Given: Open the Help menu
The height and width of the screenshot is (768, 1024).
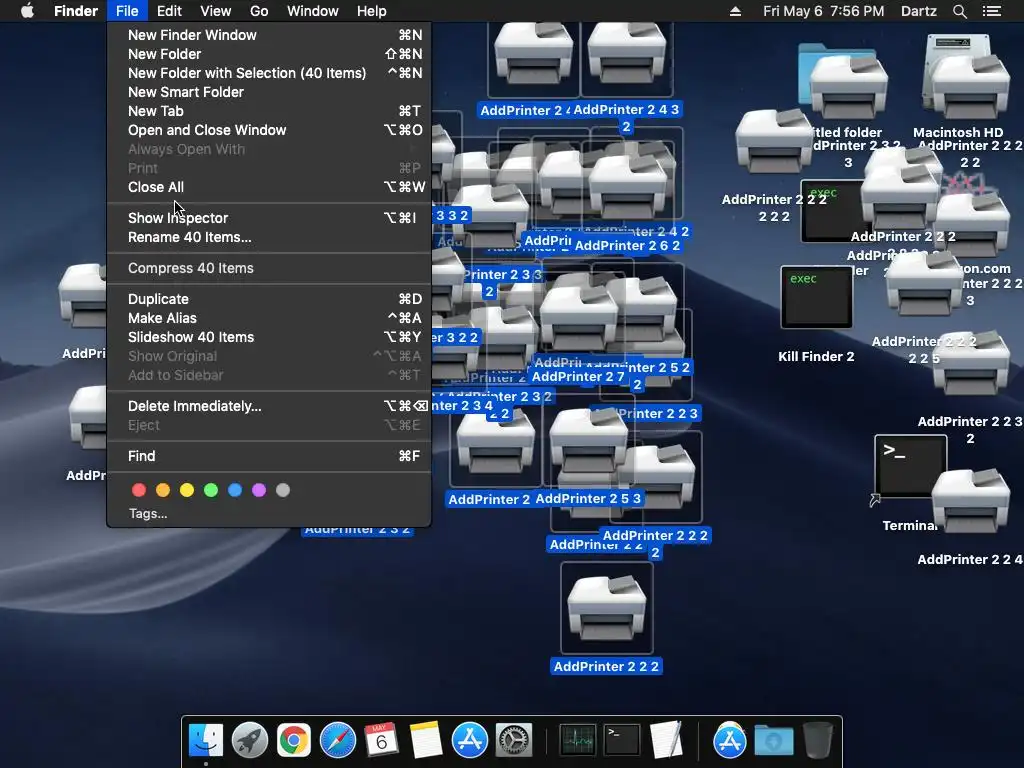Looking at the screenshot, I should point(372,11).
